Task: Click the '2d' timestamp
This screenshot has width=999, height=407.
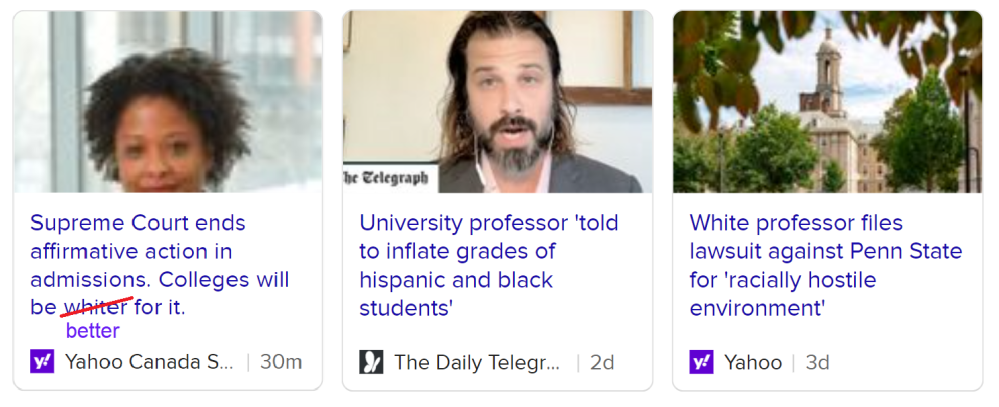Action: tap(602, 362)
